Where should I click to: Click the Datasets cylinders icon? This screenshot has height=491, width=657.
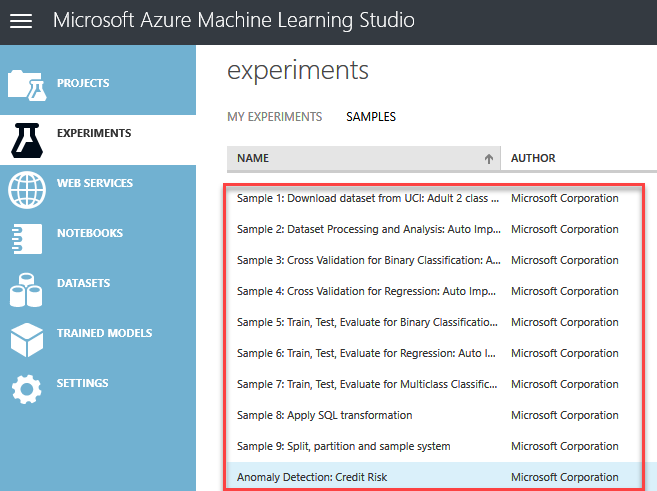[x=26, y=290]
